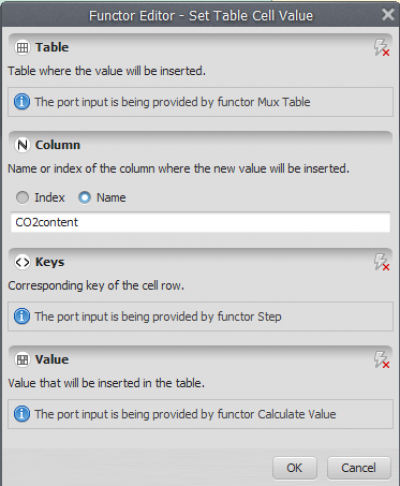This screenshot has height=486, width=400.
Task: Click info icon beside Mux Table message
Action: pyautogui.click(x=22, y=102)
